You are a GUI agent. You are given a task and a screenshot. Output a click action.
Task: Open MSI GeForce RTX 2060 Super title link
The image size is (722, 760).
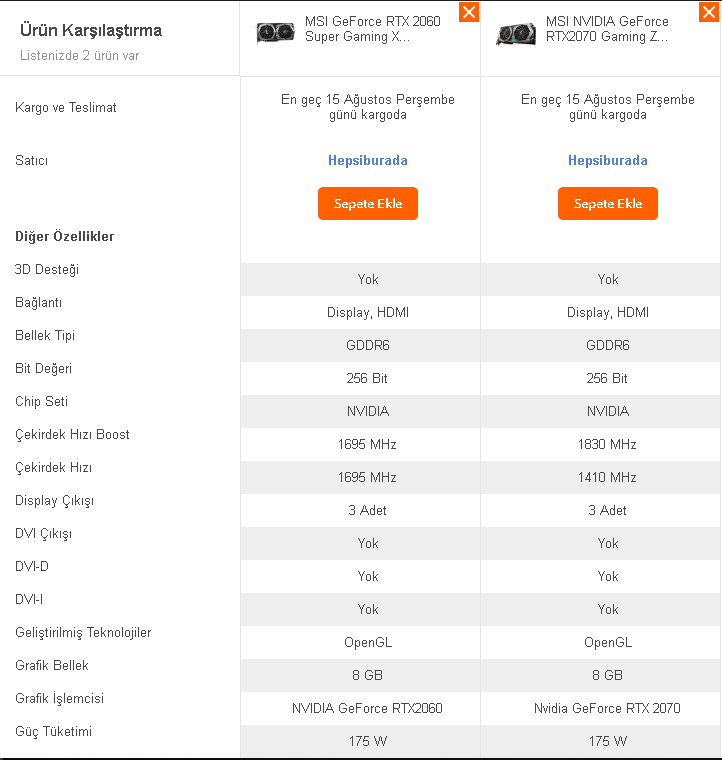point(372,29)
